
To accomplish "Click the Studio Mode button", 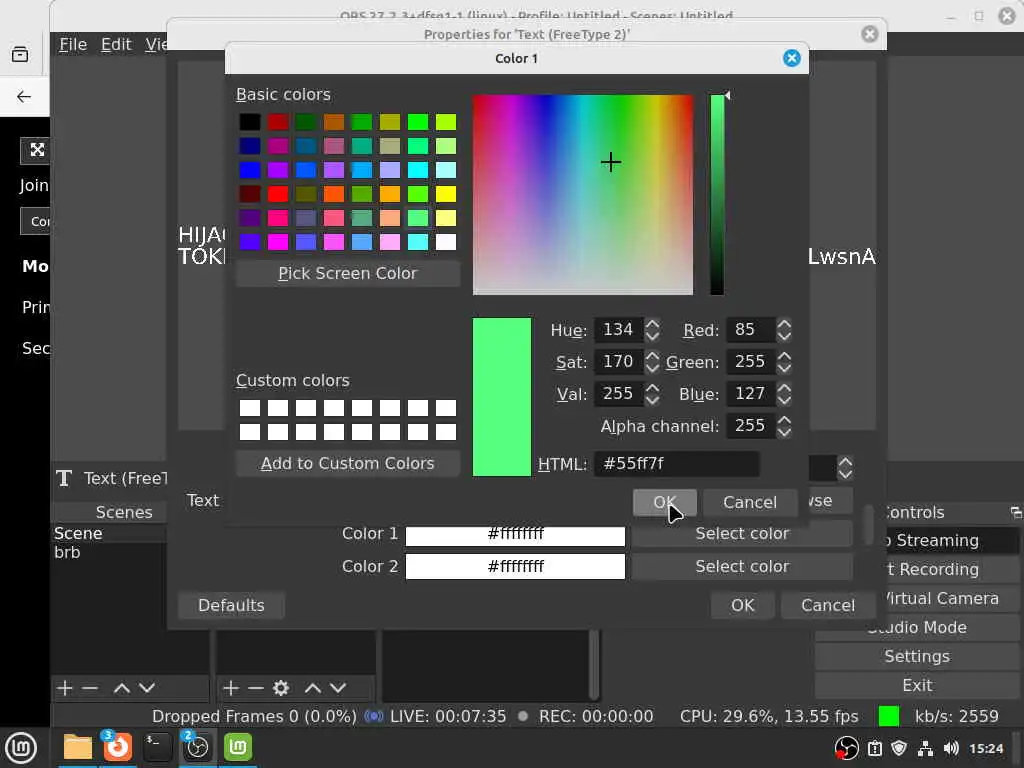I will 917,628.
